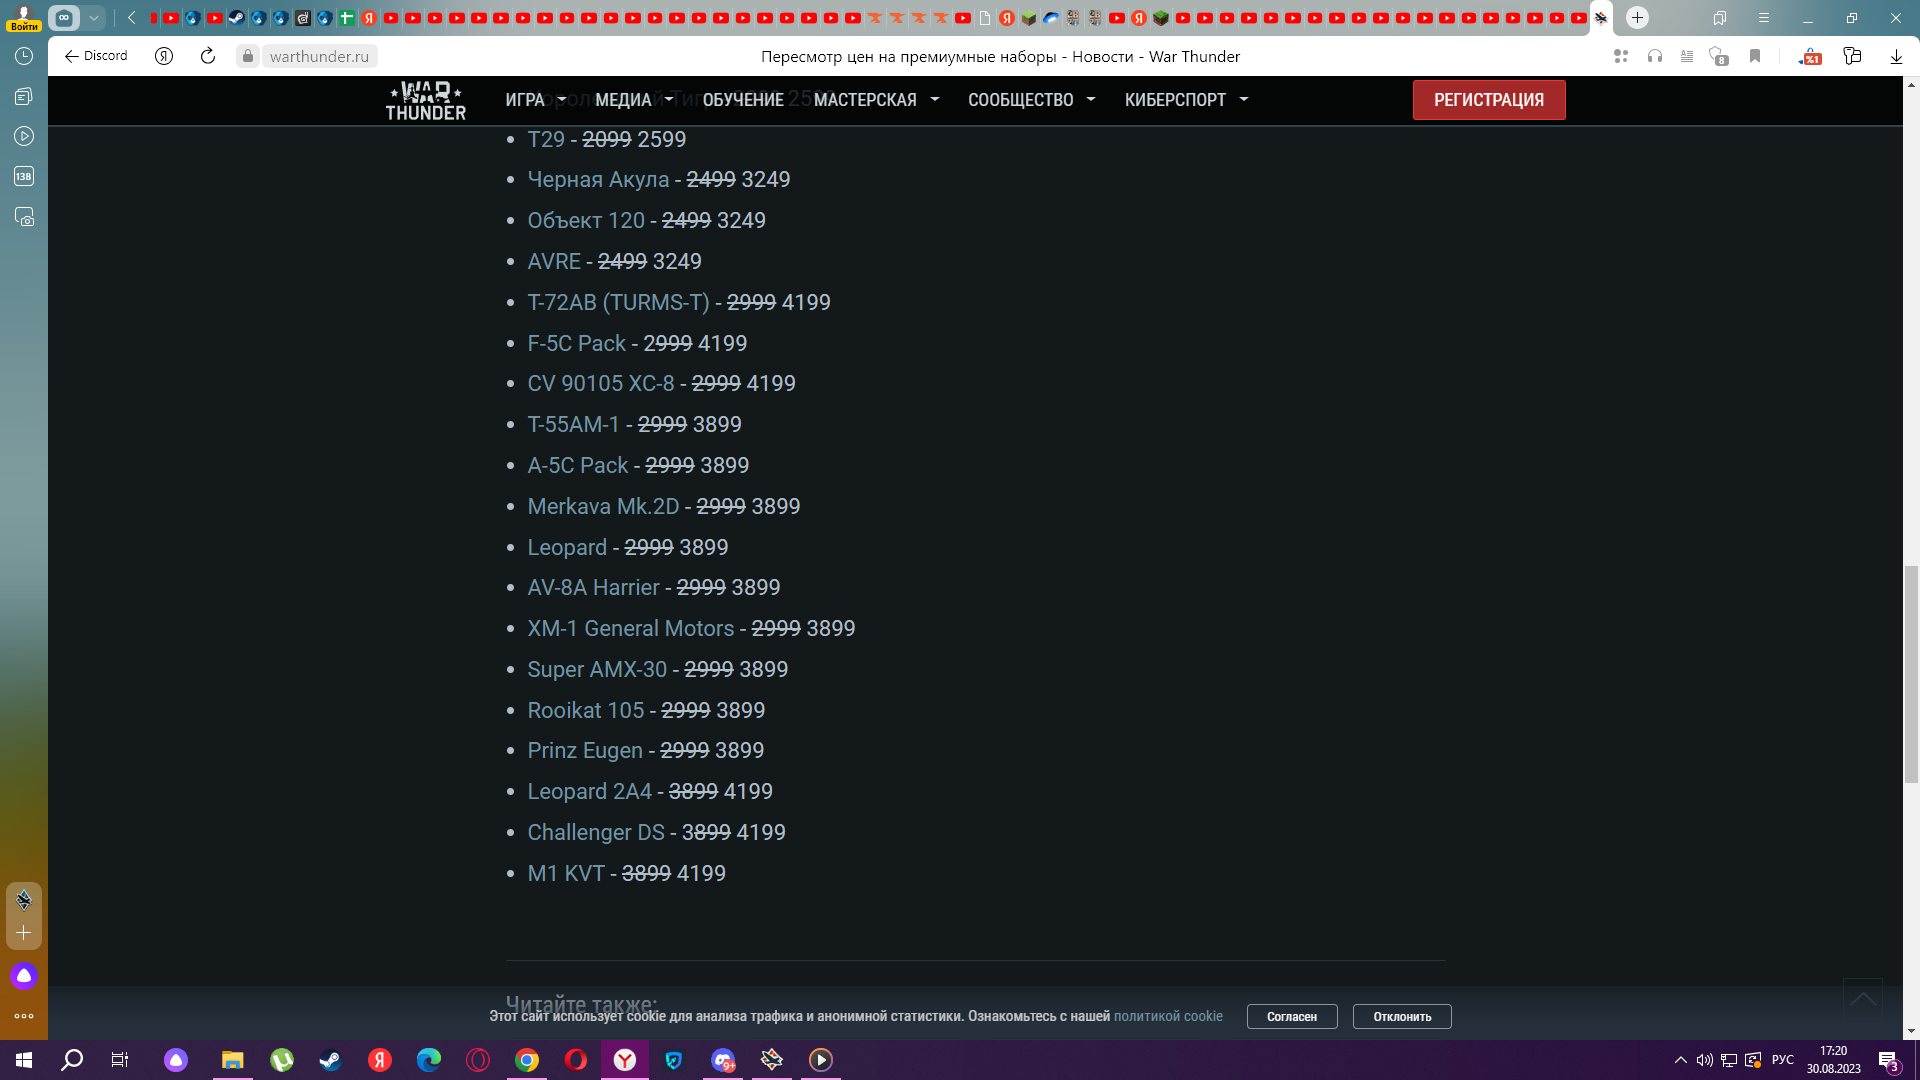Click the add sidebar item plus icon
This screenshot has height=1080, width=1920.
pos(24,933)
